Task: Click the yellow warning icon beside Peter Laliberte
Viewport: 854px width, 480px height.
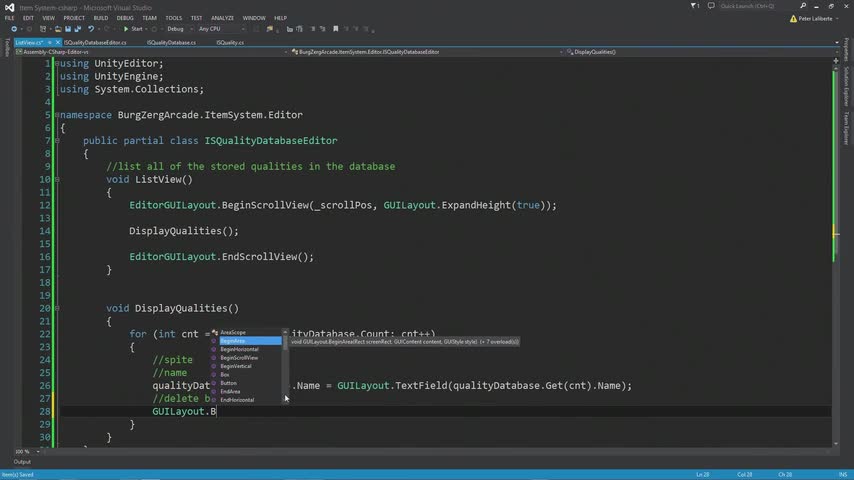Action: 793,19
